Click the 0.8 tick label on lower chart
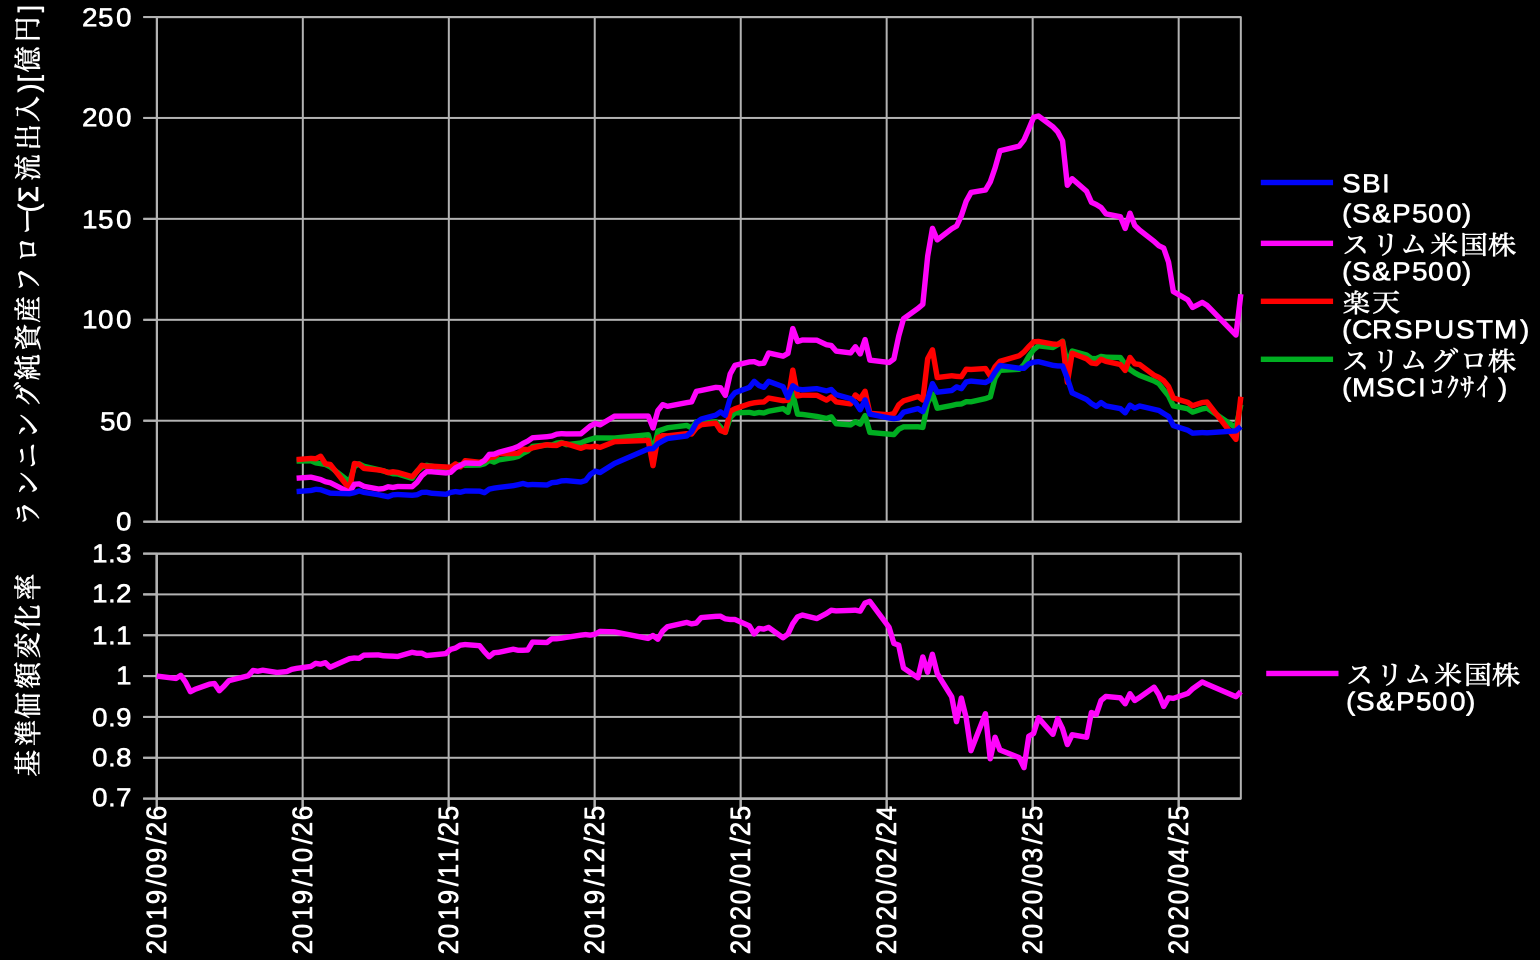 [x=112, y=758]
